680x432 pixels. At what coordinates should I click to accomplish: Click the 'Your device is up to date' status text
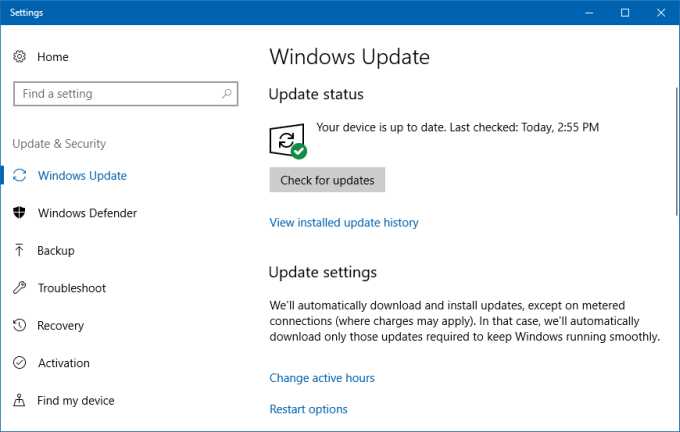point(458,127)
